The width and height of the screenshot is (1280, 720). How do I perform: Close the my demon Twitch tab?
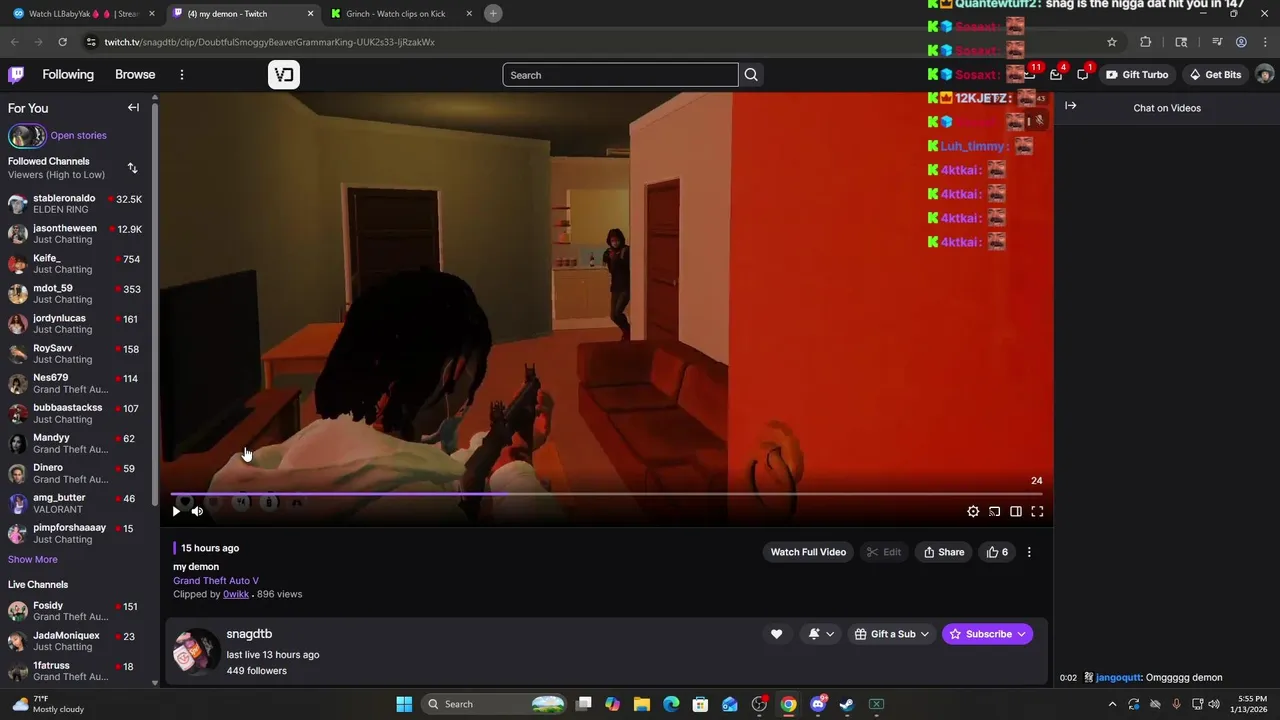310,14
